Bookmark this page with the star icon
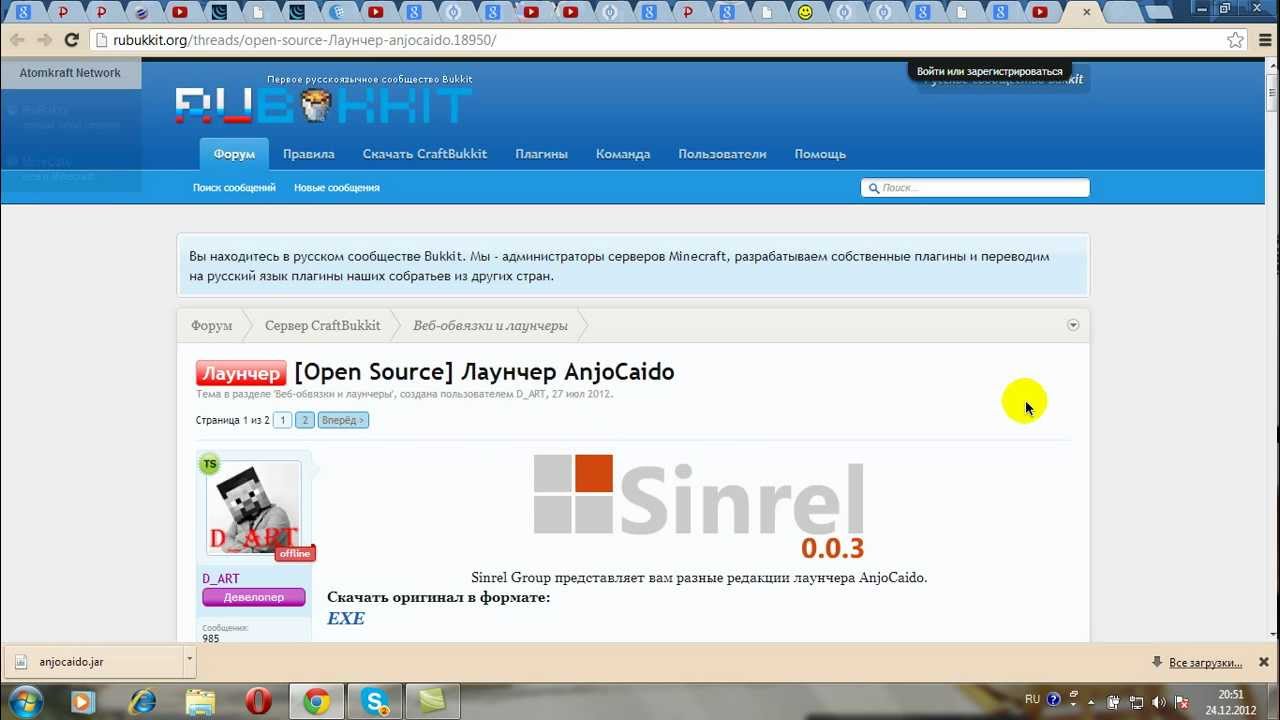The width and height of the screenshot is (1280, 720). click(x=1236, y=40)
